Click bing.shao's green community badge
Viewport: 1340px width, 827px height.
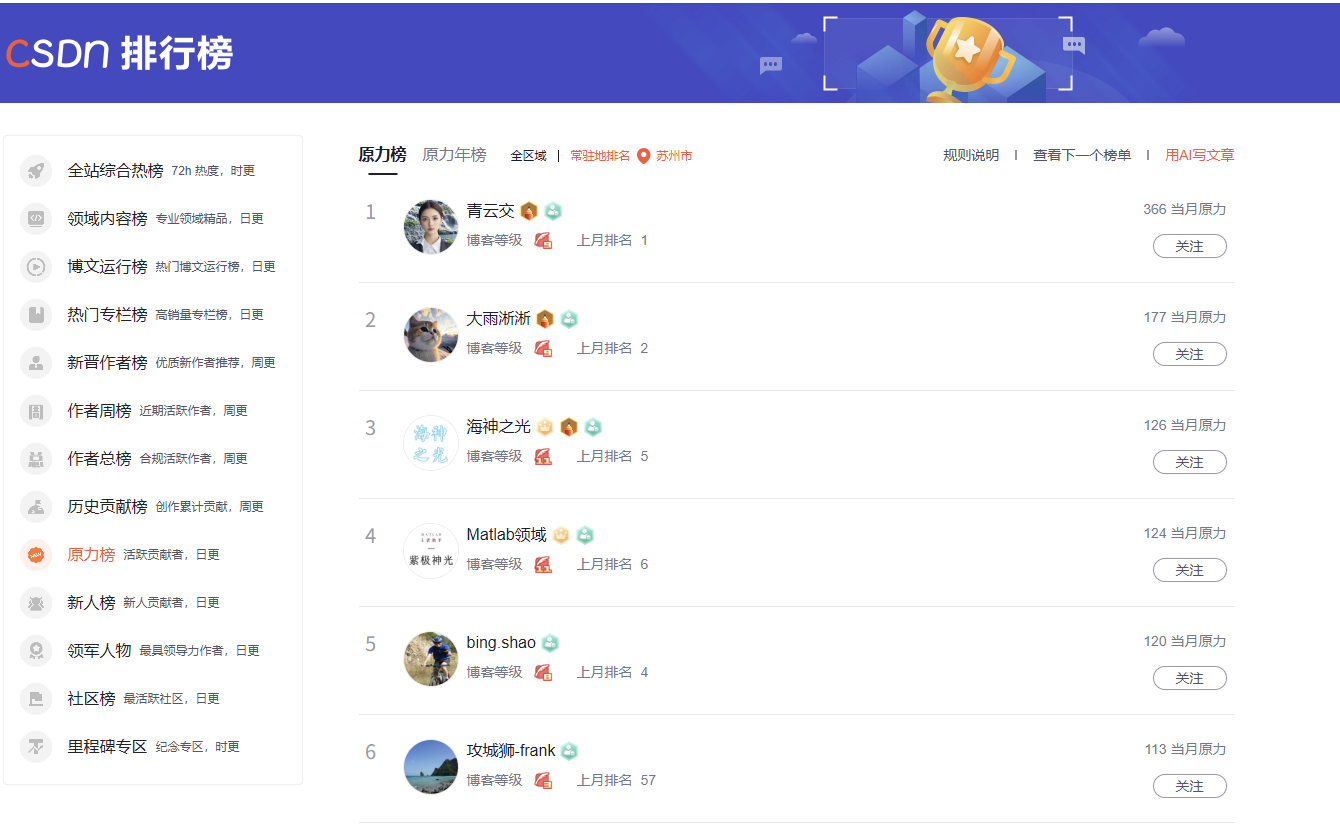coord(550,643)
